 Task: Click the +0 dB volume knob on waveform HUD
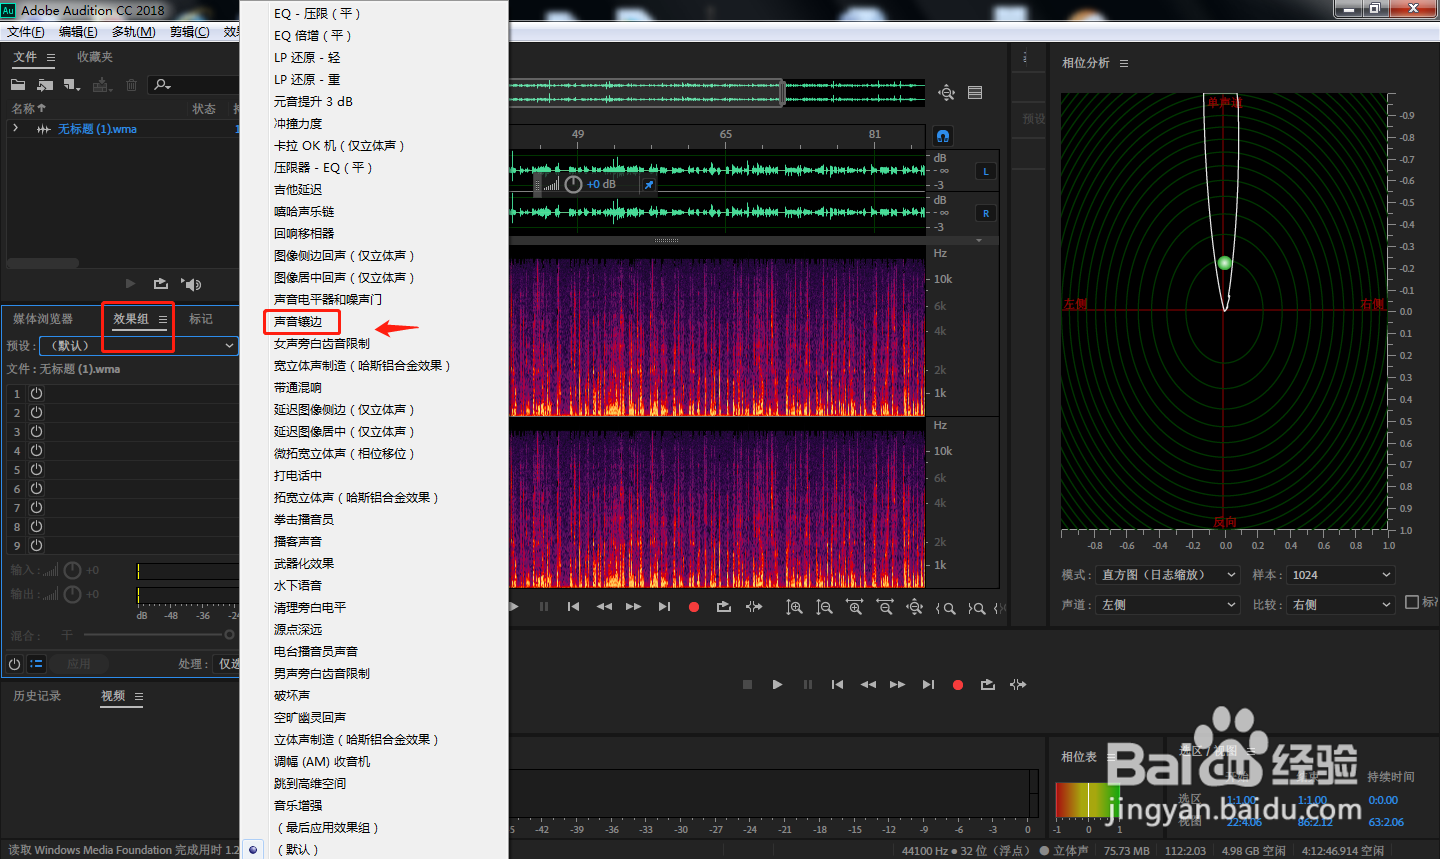[x=573, y=185]
